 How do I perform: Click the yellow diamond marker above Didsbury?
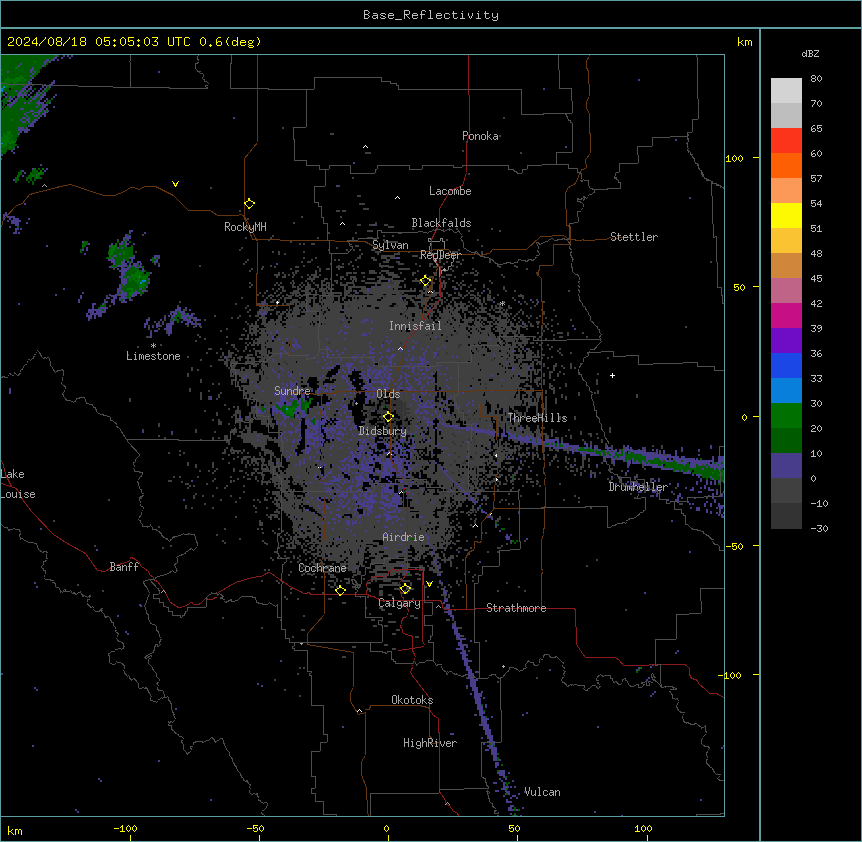click(388, 417)
